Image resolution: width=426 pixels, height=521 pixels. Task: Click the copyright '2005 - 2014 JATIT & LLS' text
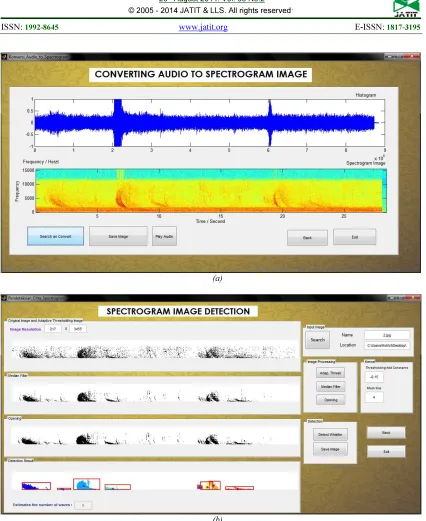[210, 10]
